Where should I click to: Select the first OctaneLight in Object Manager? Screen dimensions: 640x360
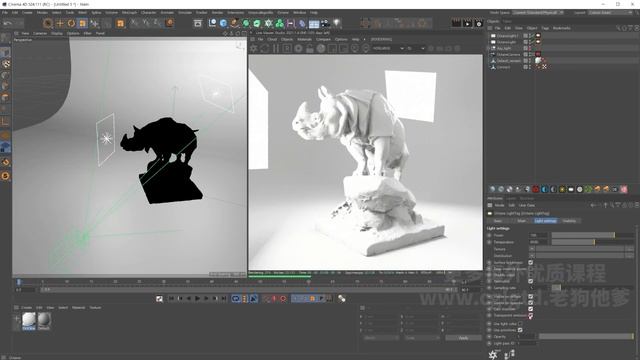point(507,36)
